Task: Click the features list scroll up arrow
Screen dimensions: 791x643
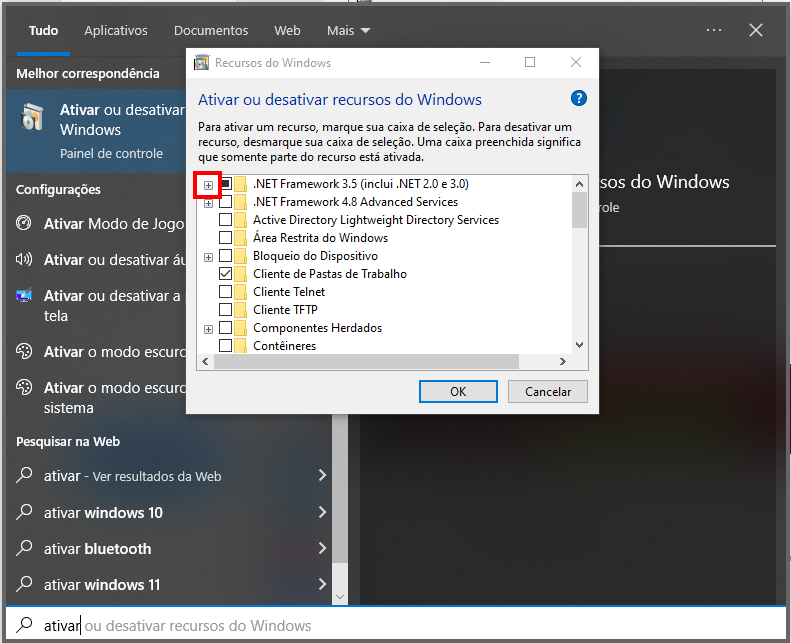Action: 579,184
